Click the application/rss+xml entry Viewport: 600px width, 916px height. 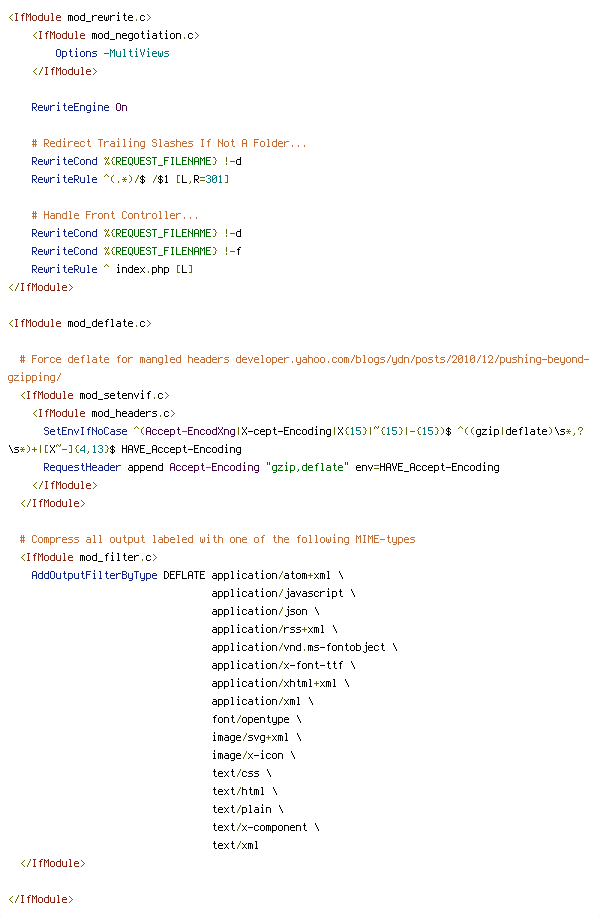click(x=268, y=629)
